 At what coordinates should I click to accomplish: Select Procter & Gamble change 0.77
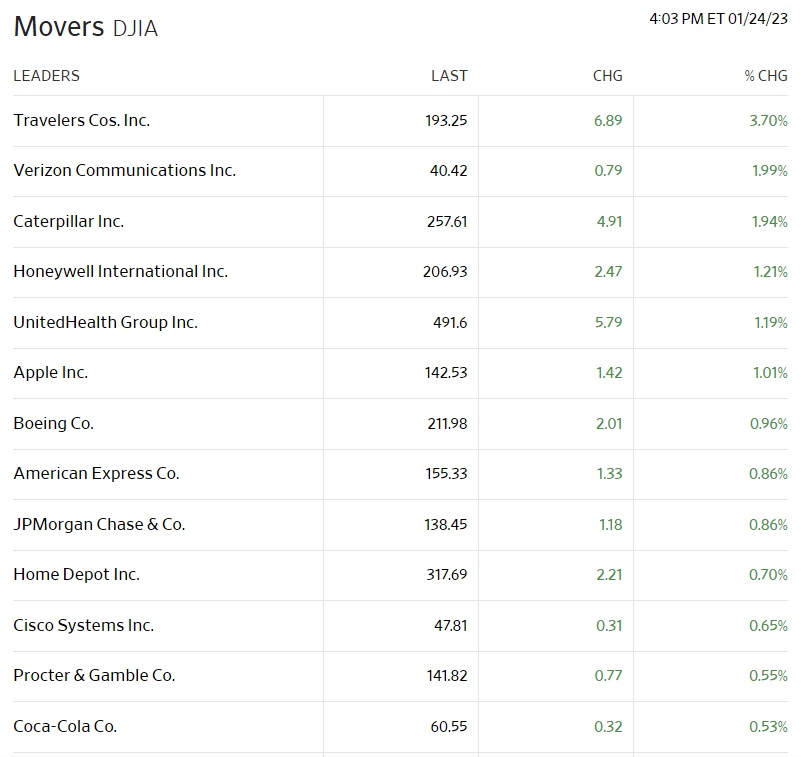[x=608, y=676]
